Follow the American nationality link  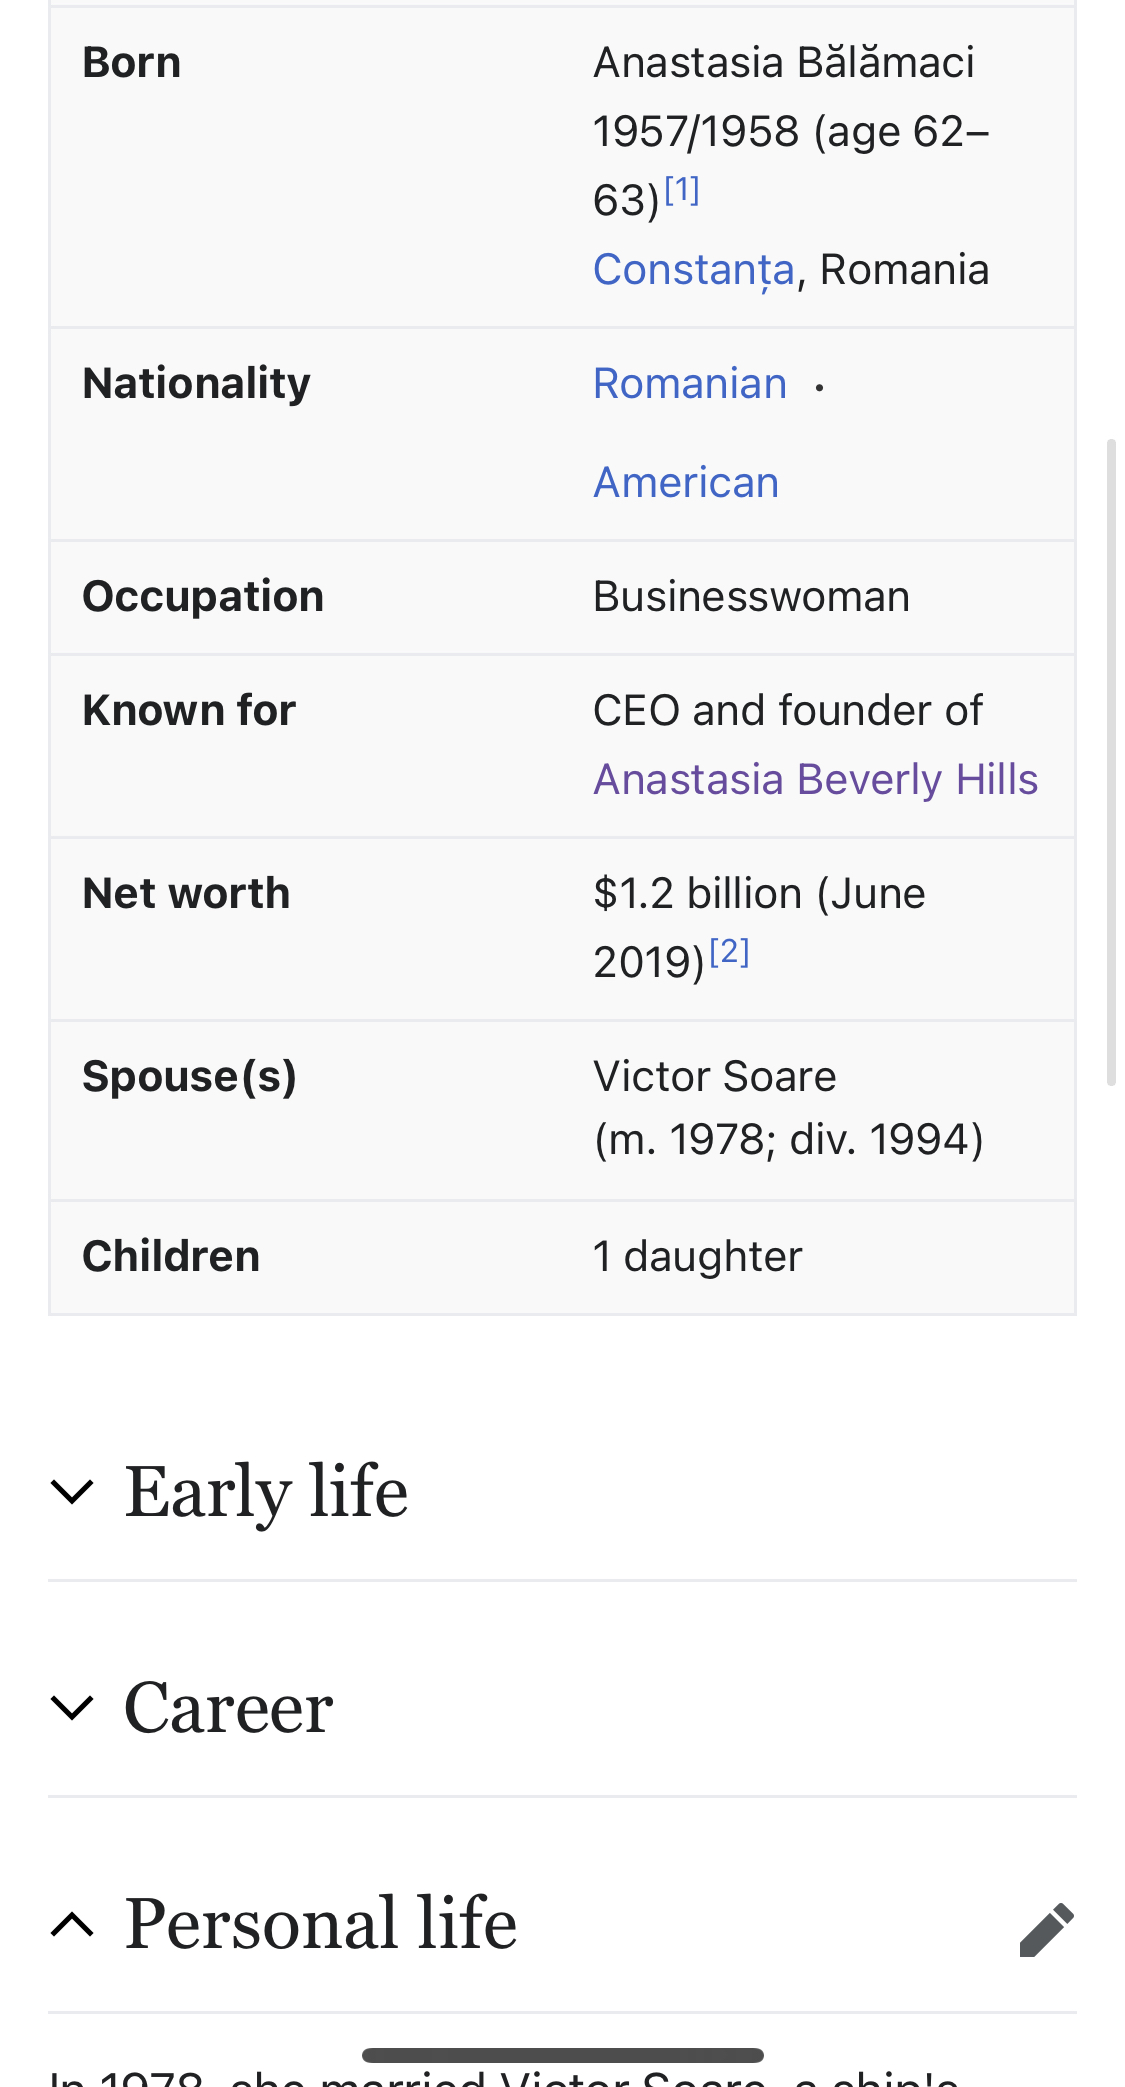click(x=686, y=483)
